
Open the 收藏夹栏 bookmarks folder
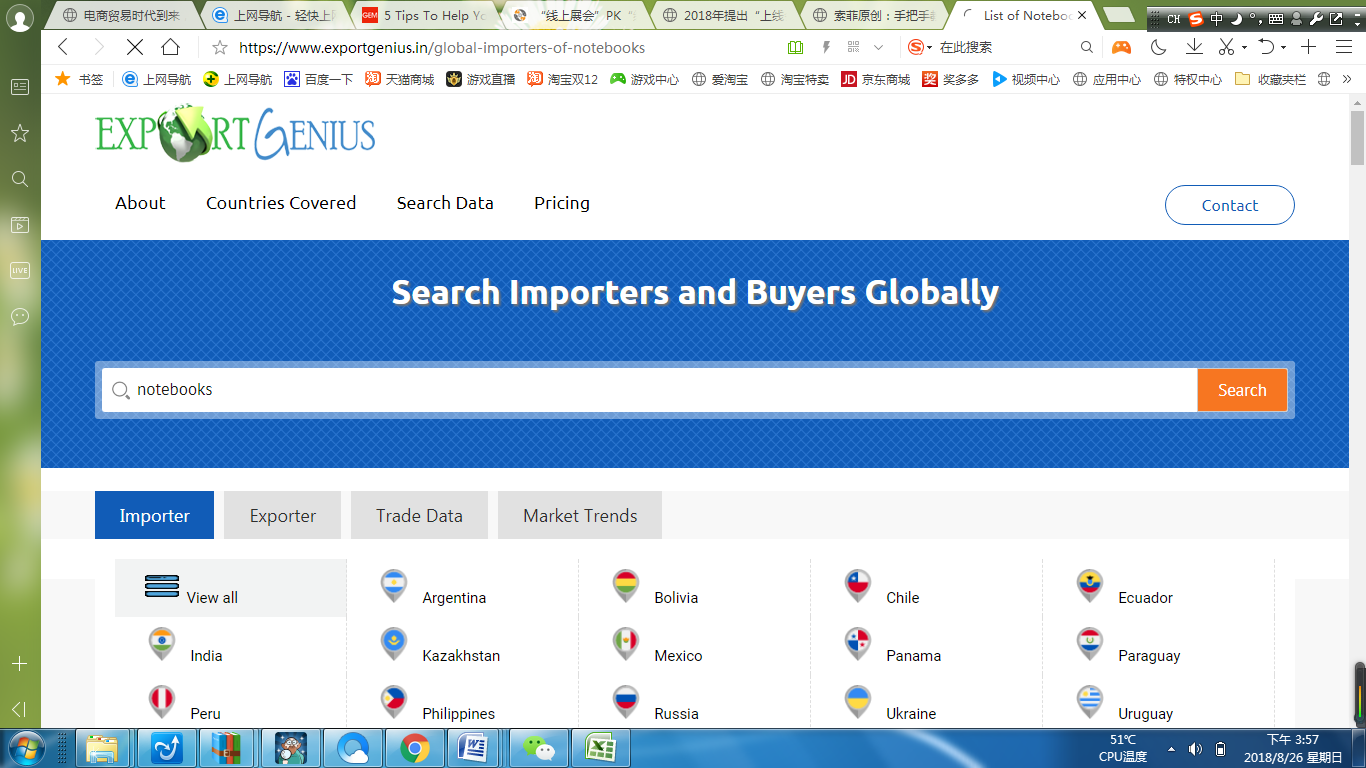[x=1270, y=79]
